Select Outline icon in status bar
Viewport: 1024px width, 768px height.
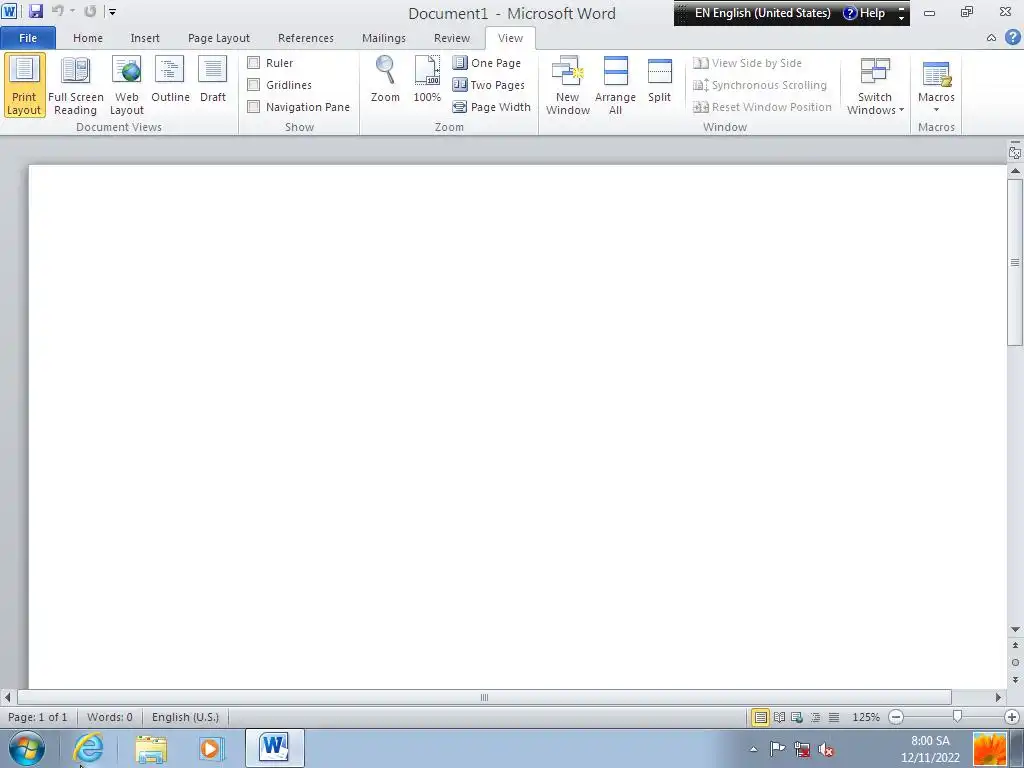coord(815,717)
